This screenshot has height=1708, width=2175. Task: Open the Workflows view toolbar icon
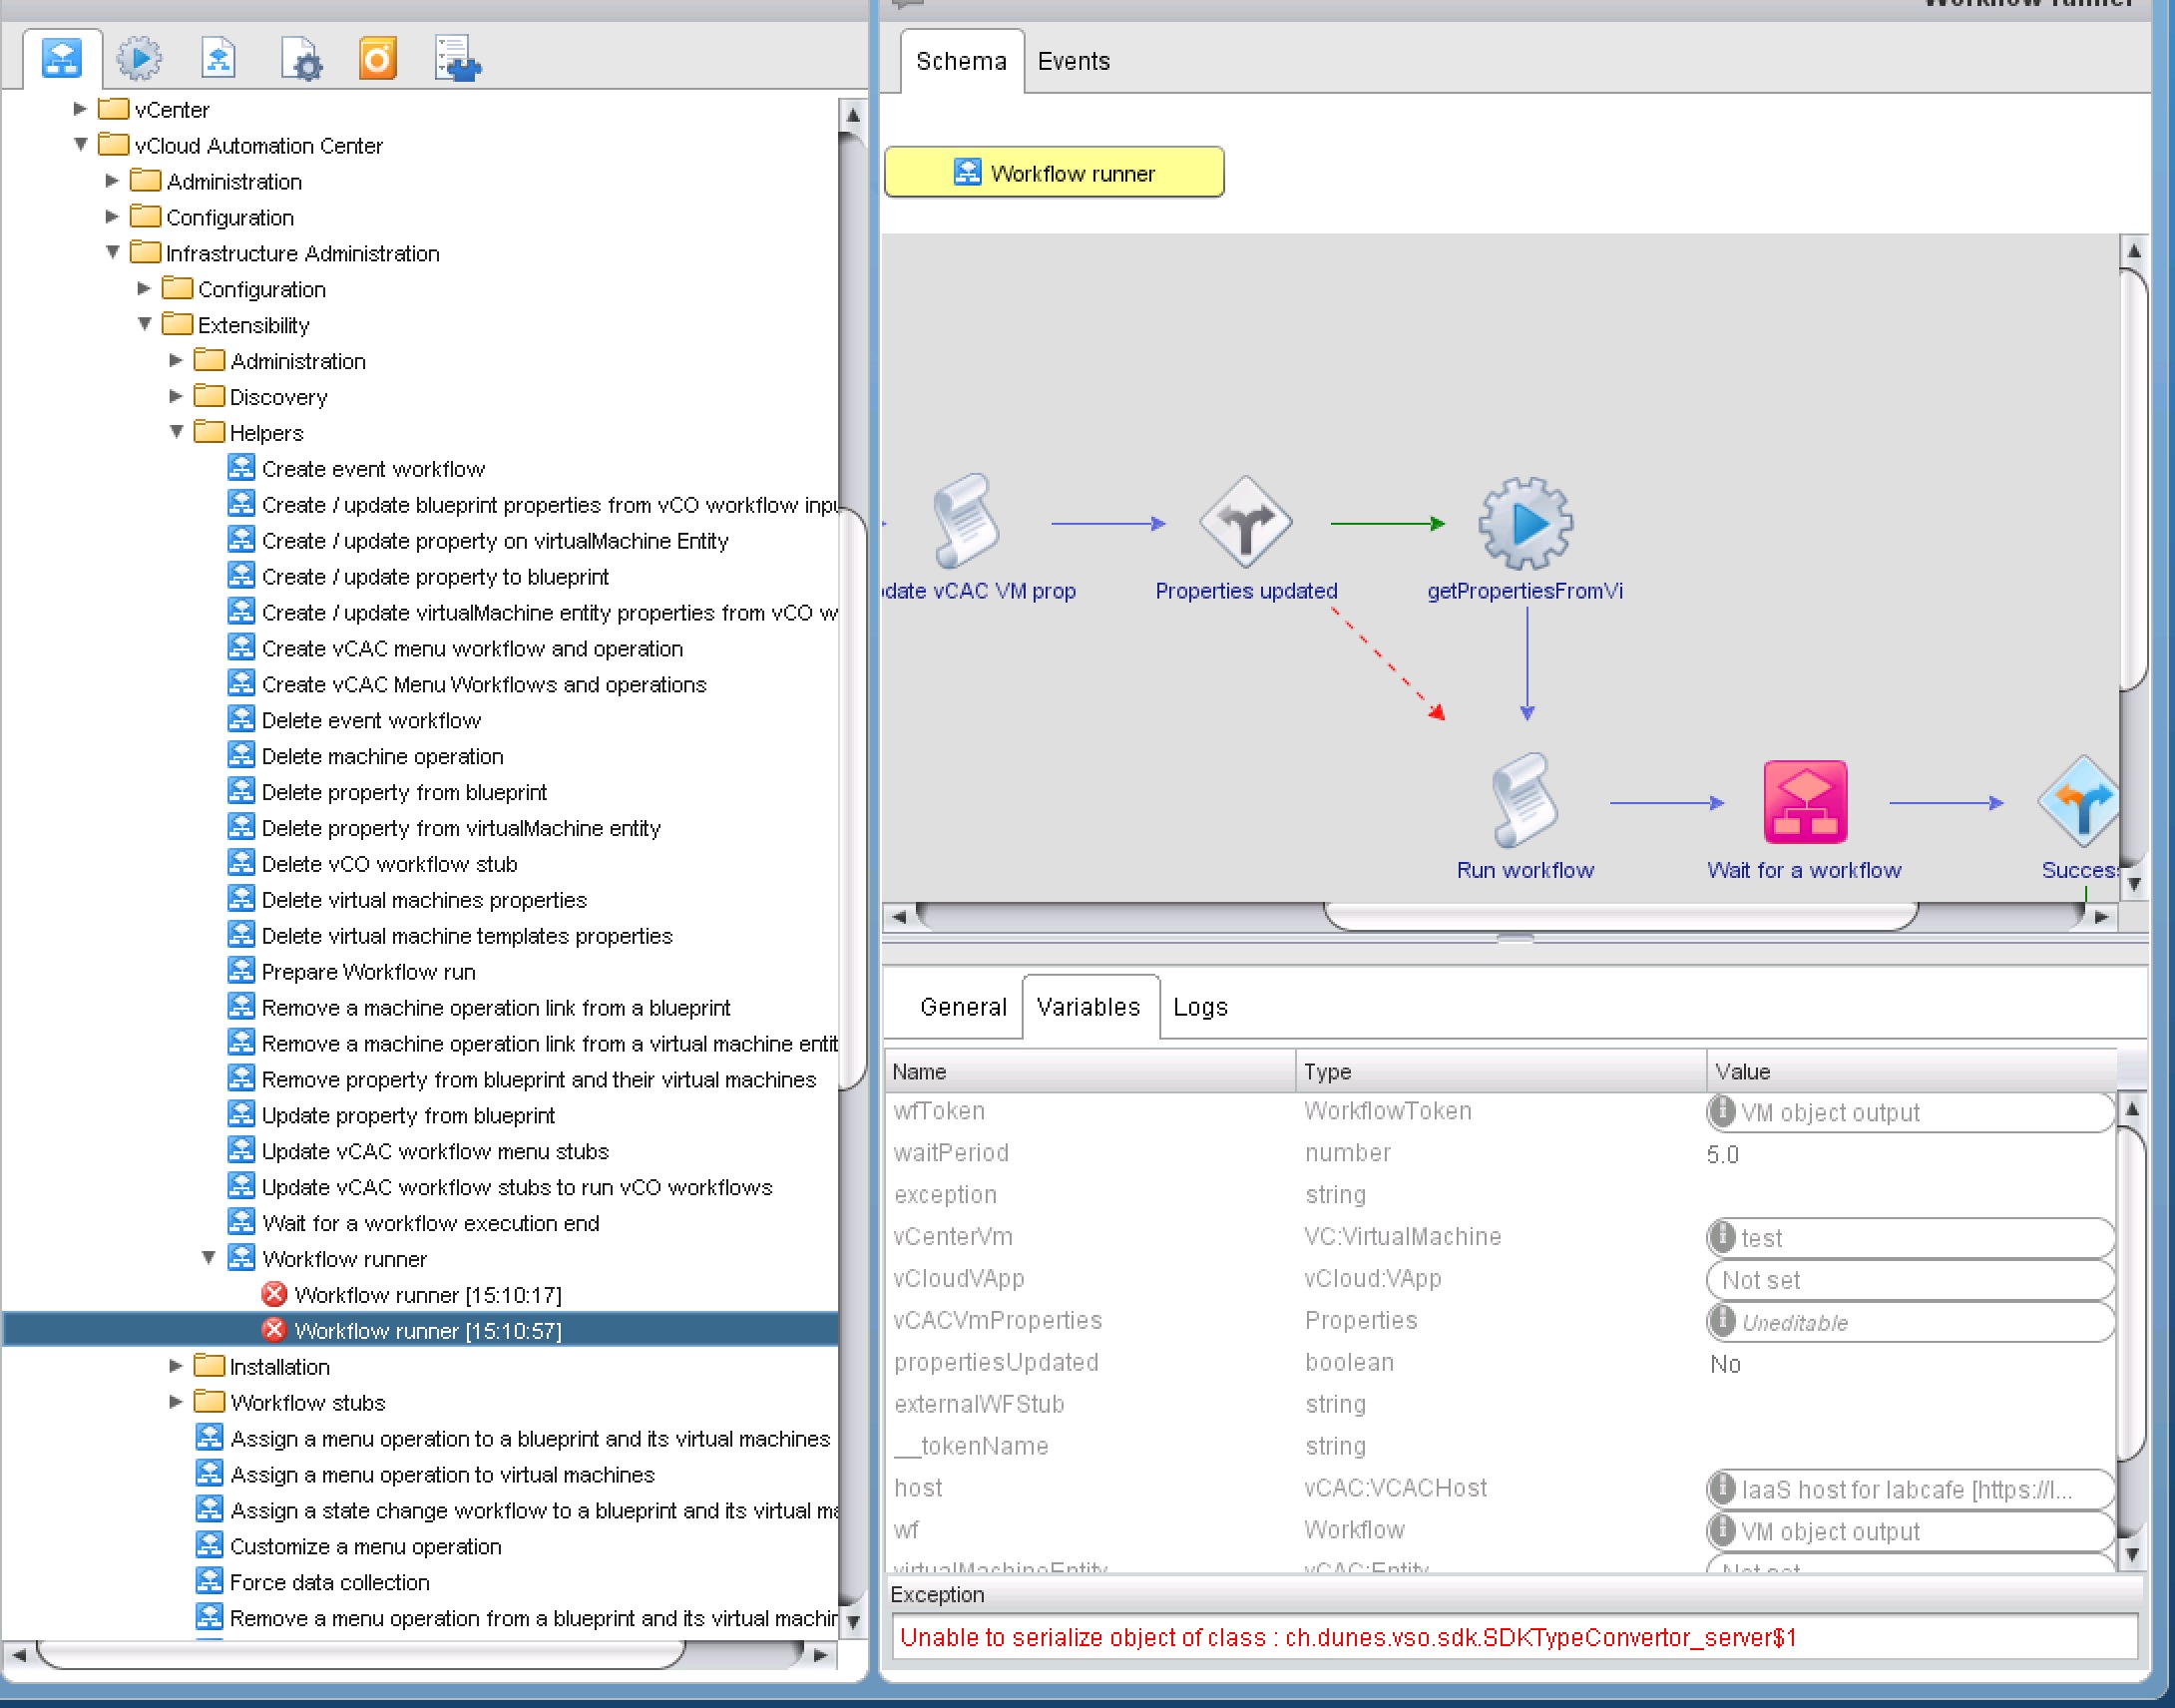click(62, 59)
